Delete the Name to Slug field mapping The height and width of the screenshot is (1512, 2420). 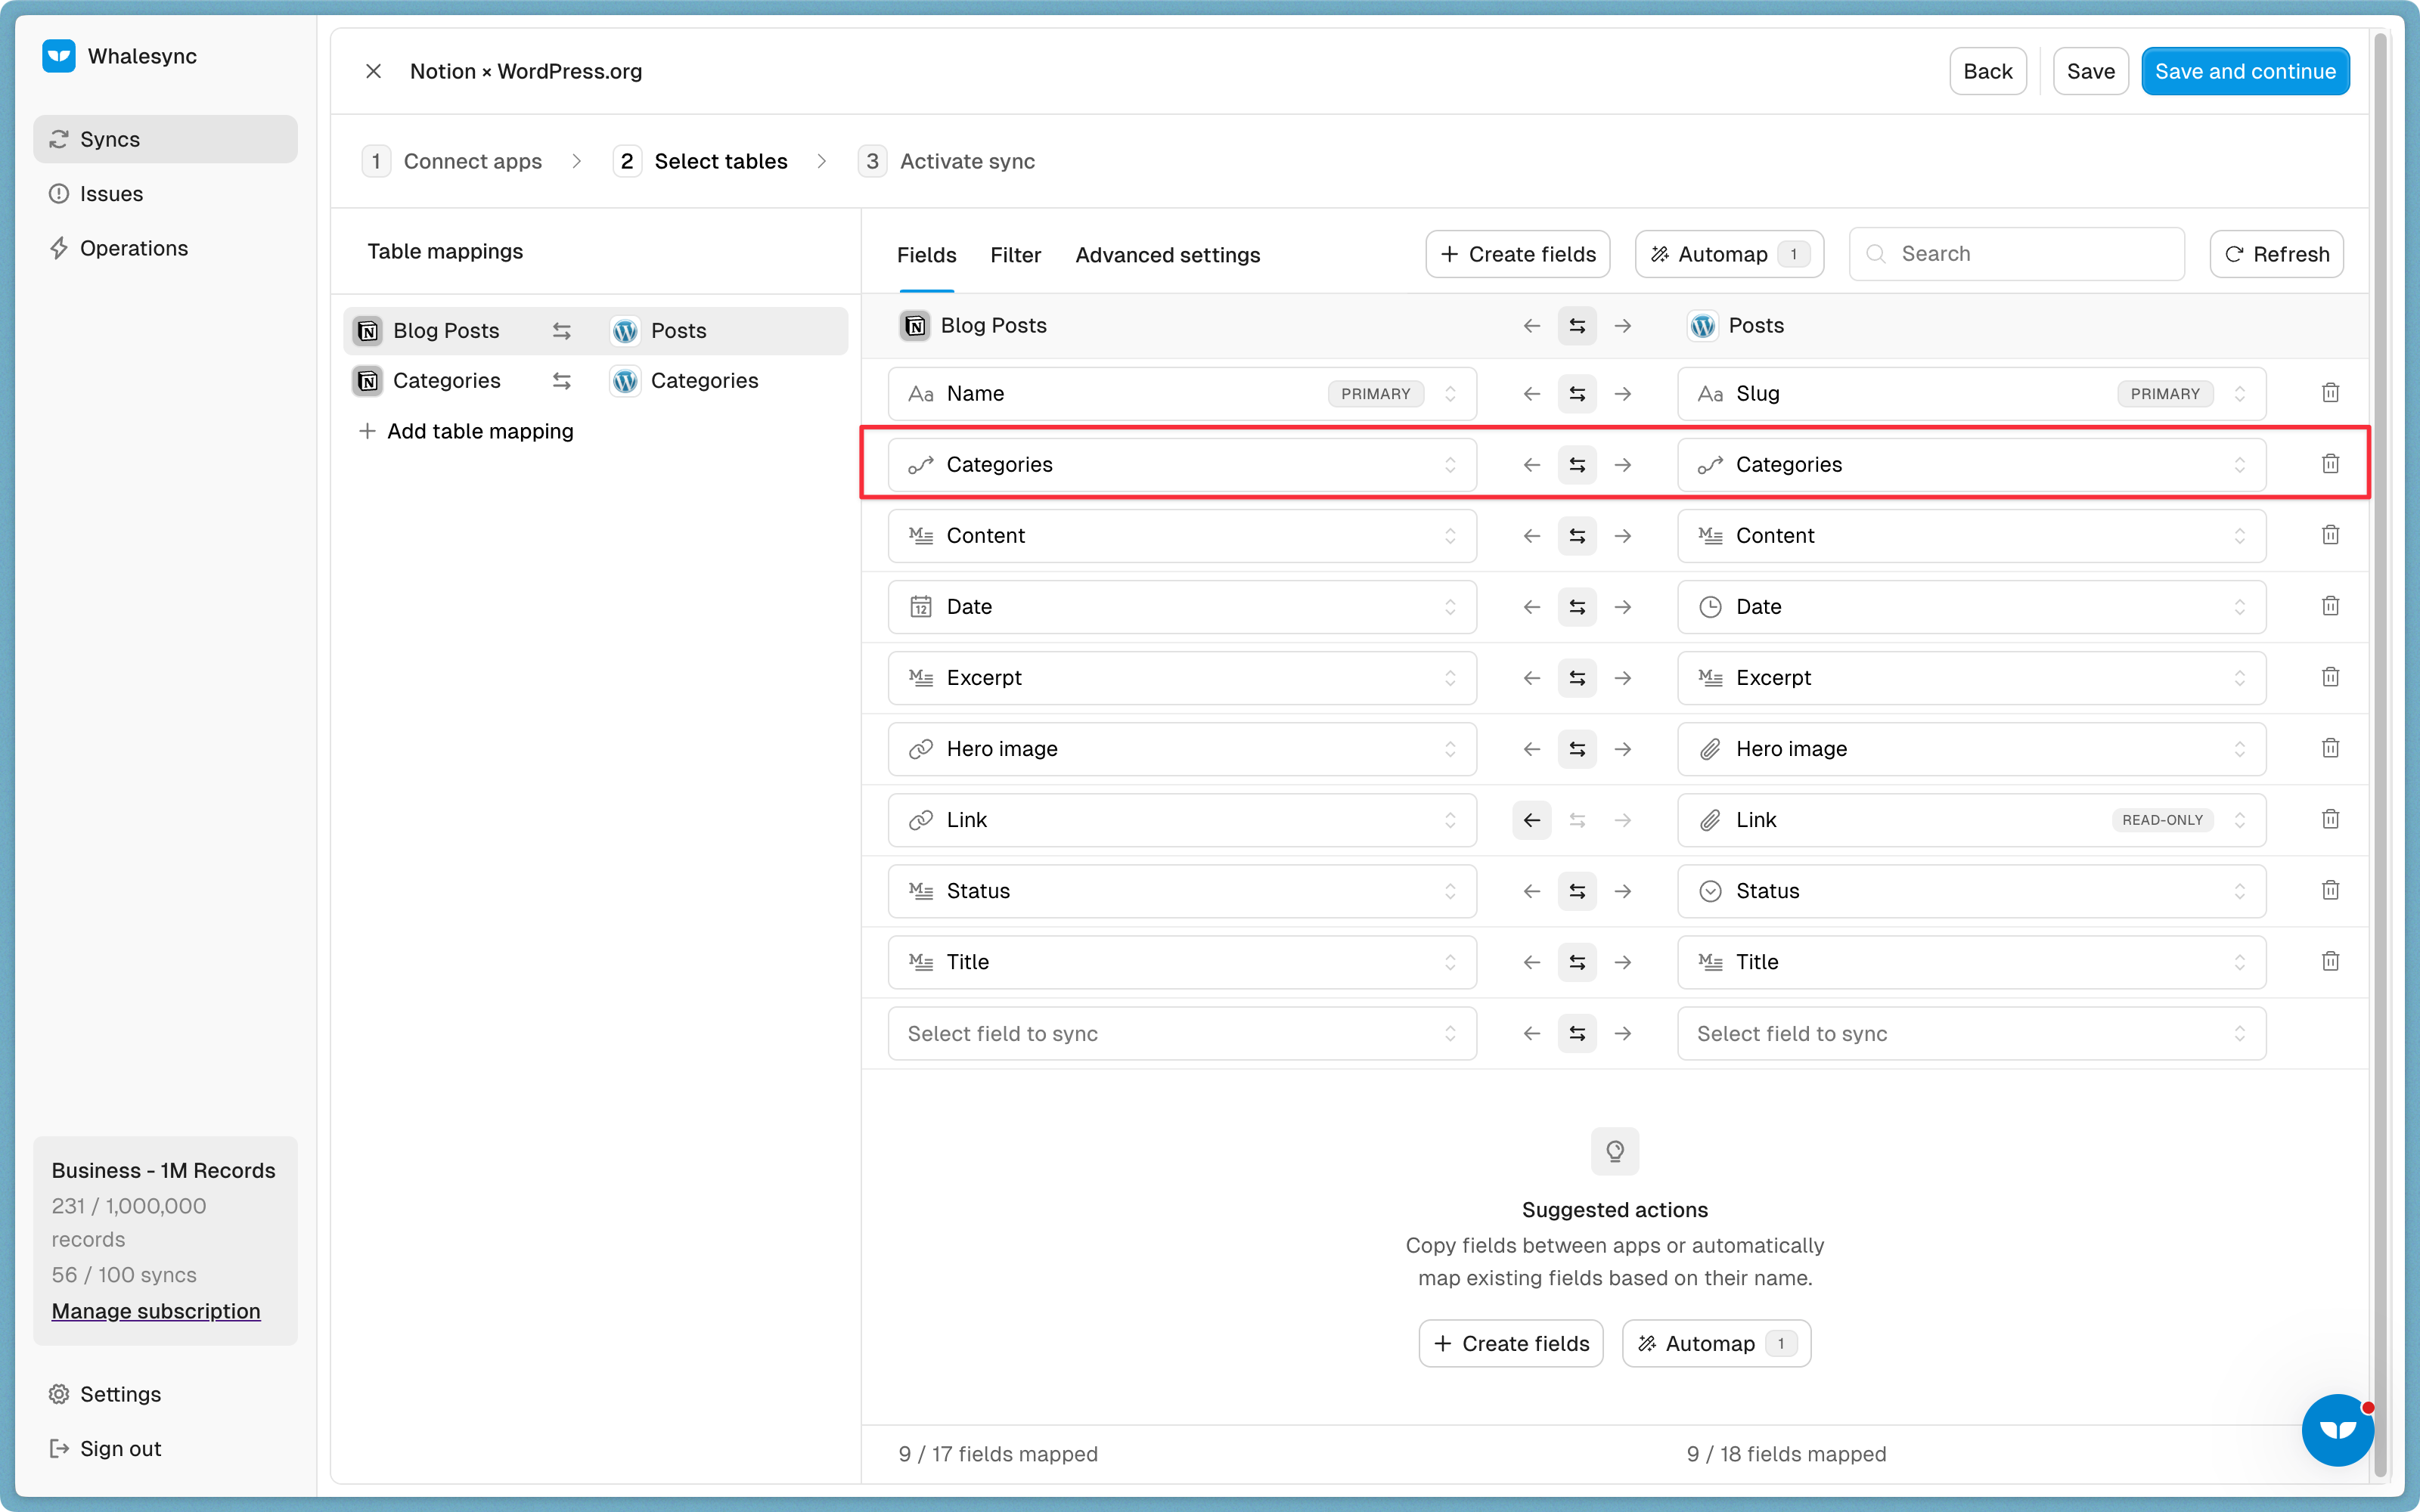pyautogui.click(x=2330, y=393)
